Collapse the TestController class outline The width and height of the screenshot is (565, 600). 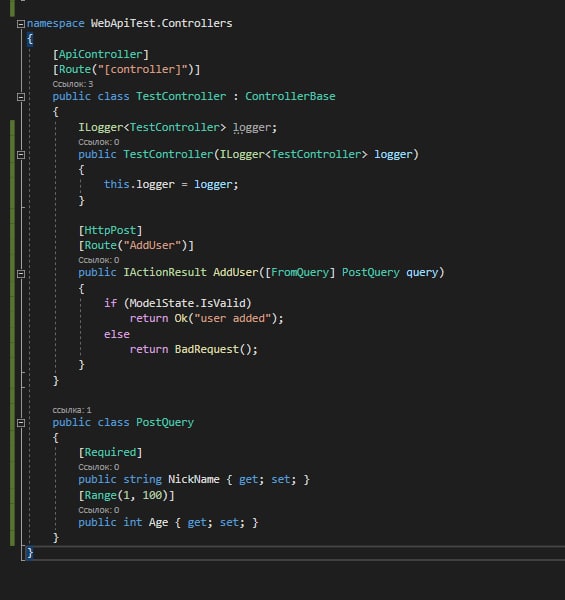click(x=21, y=97)
